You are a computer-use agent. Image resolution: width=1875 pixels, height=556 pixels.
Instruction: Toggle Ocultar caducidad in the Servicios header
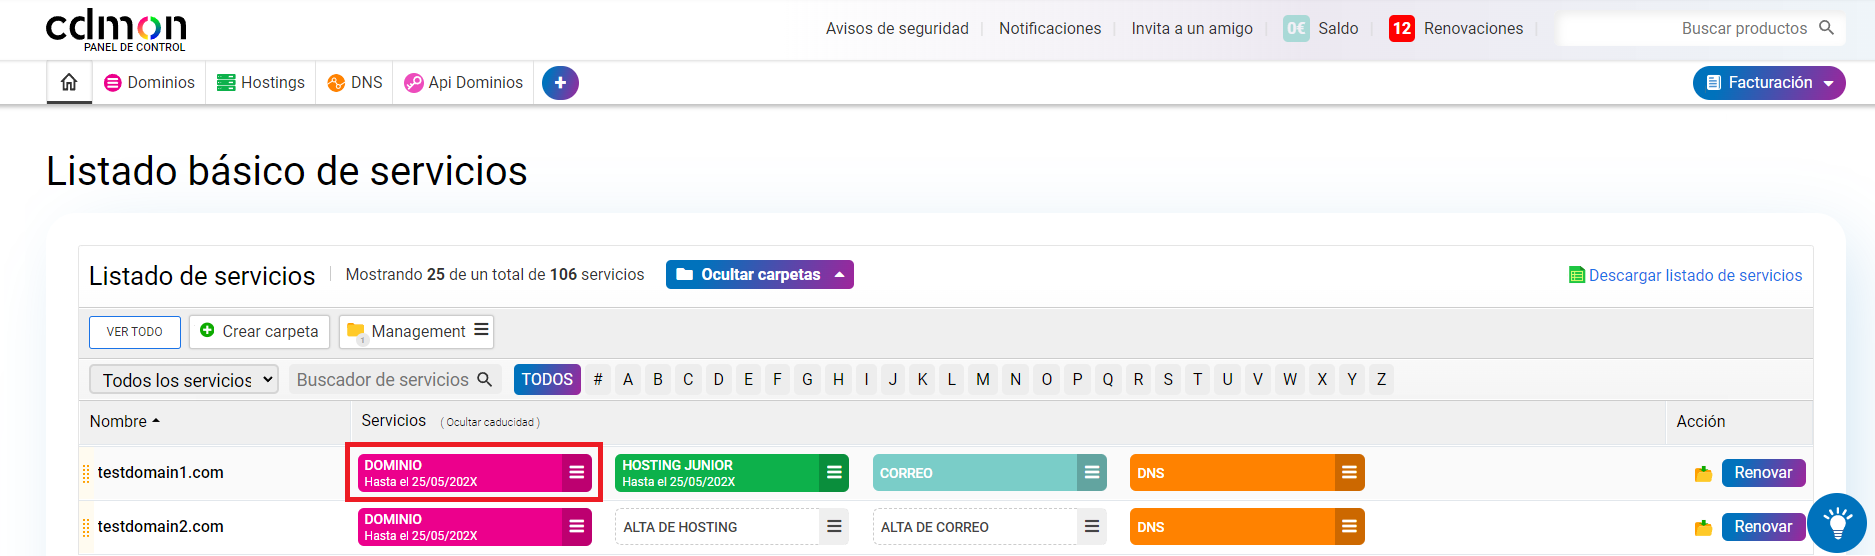(x=490, y=422)
